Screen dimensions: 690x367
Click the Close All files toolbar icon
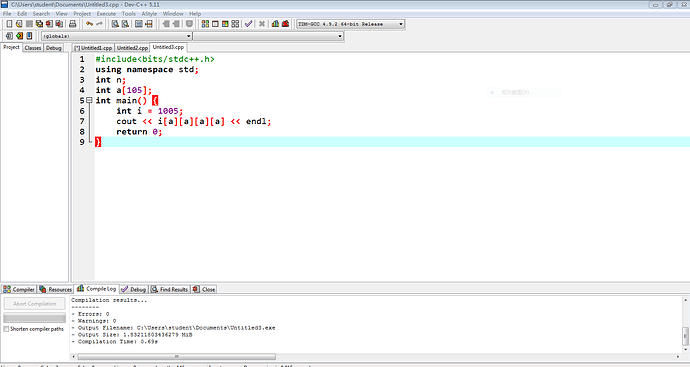click(59, 24)
